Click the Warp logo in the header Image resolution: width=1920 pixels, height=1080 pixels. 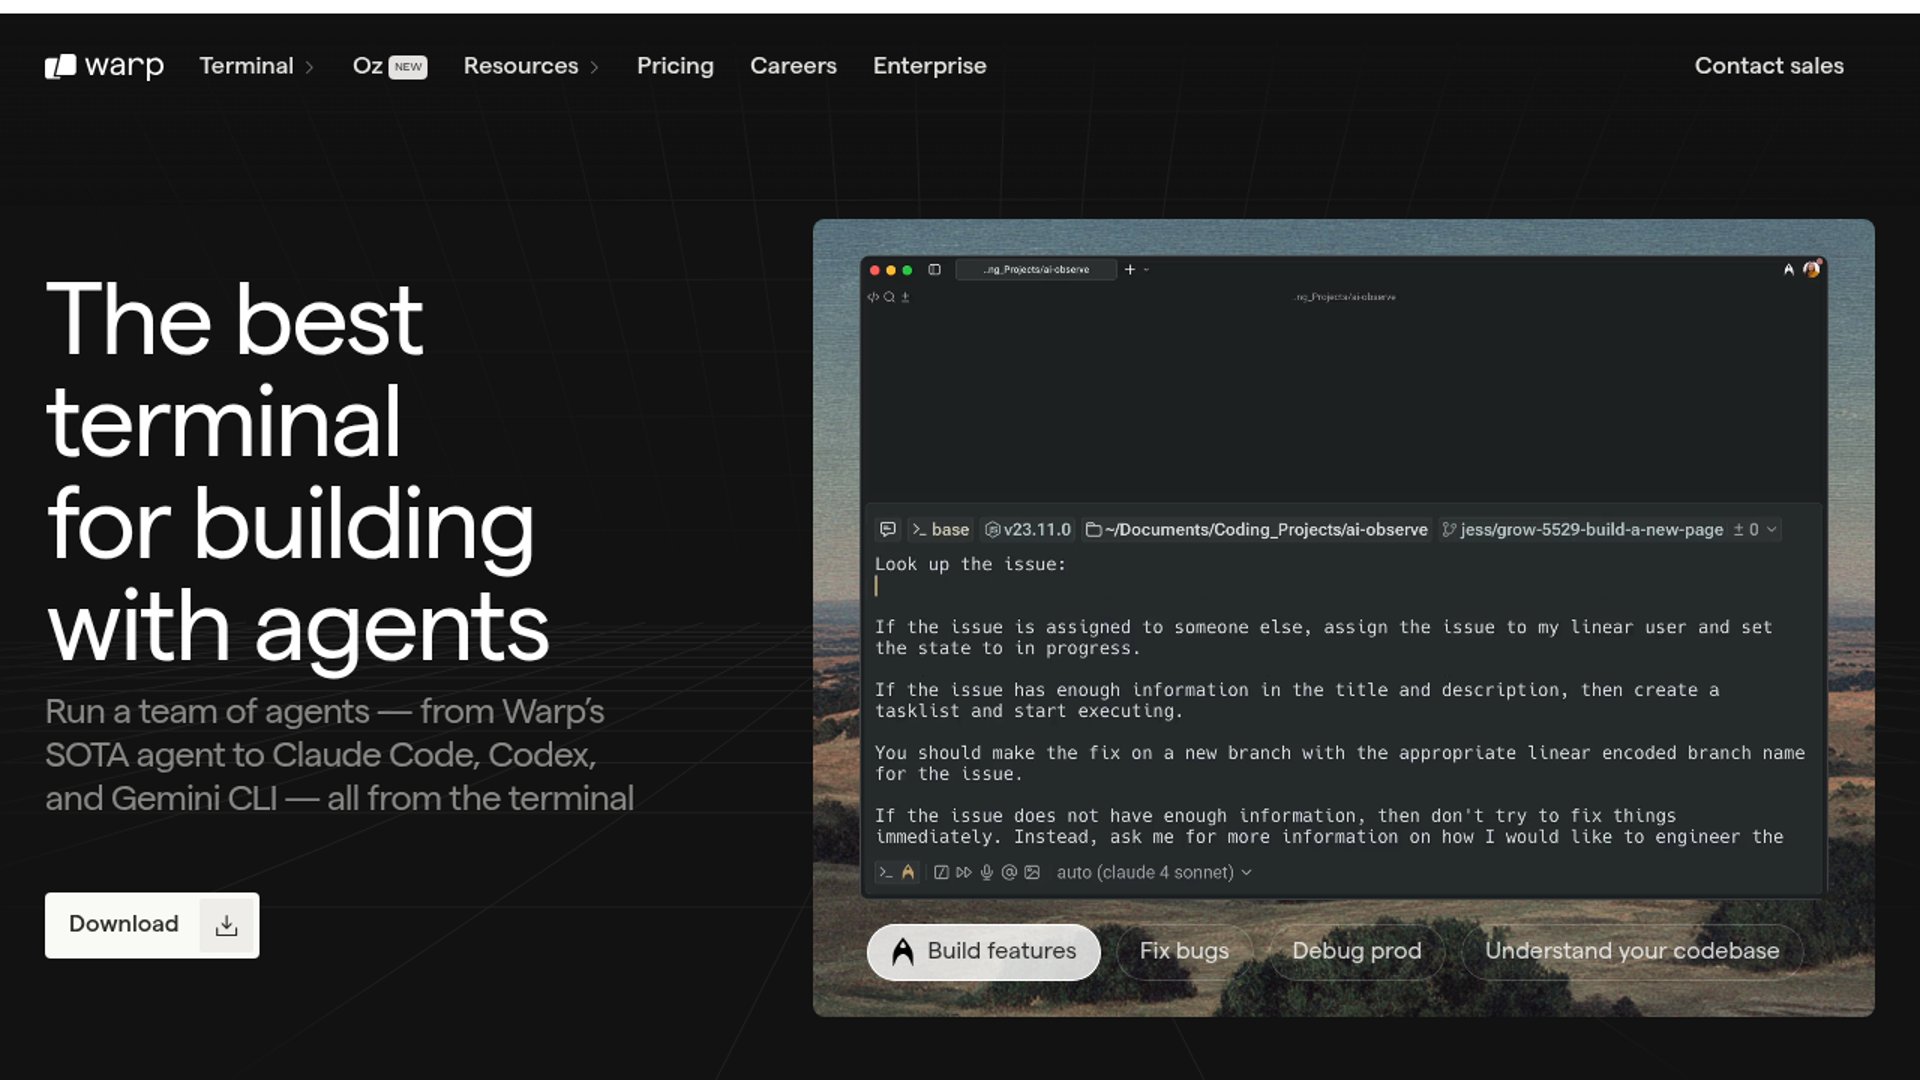pos(104,66)
